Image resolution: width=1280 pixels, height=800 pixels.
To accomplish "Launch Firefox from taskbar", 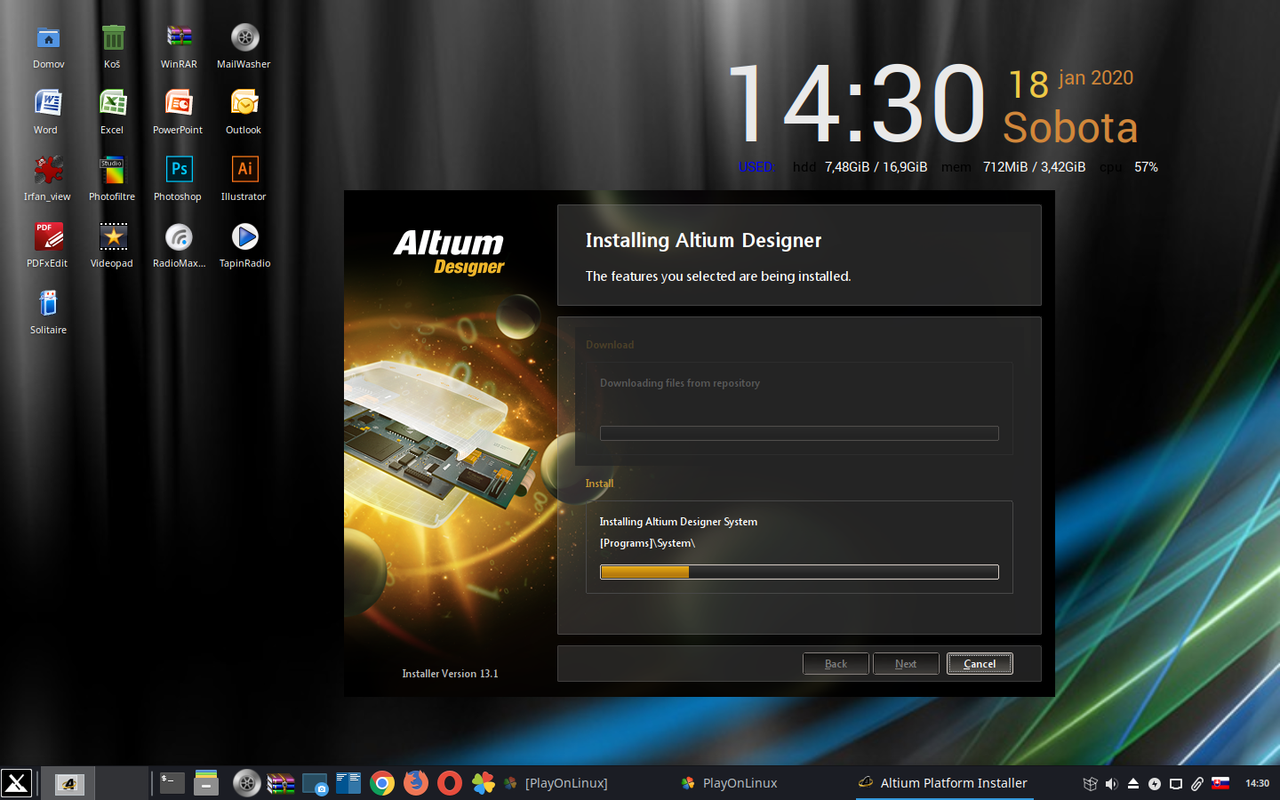I will [x=416, y=783].
